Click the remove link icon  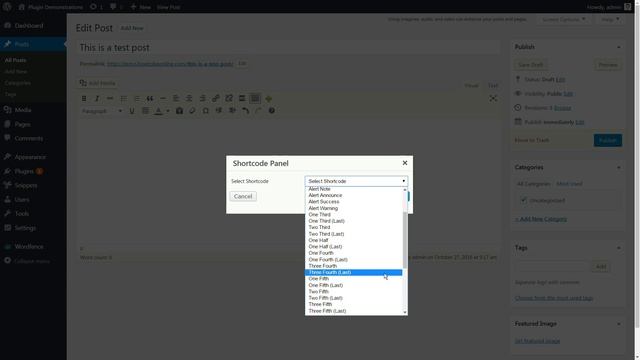(229, 98)
